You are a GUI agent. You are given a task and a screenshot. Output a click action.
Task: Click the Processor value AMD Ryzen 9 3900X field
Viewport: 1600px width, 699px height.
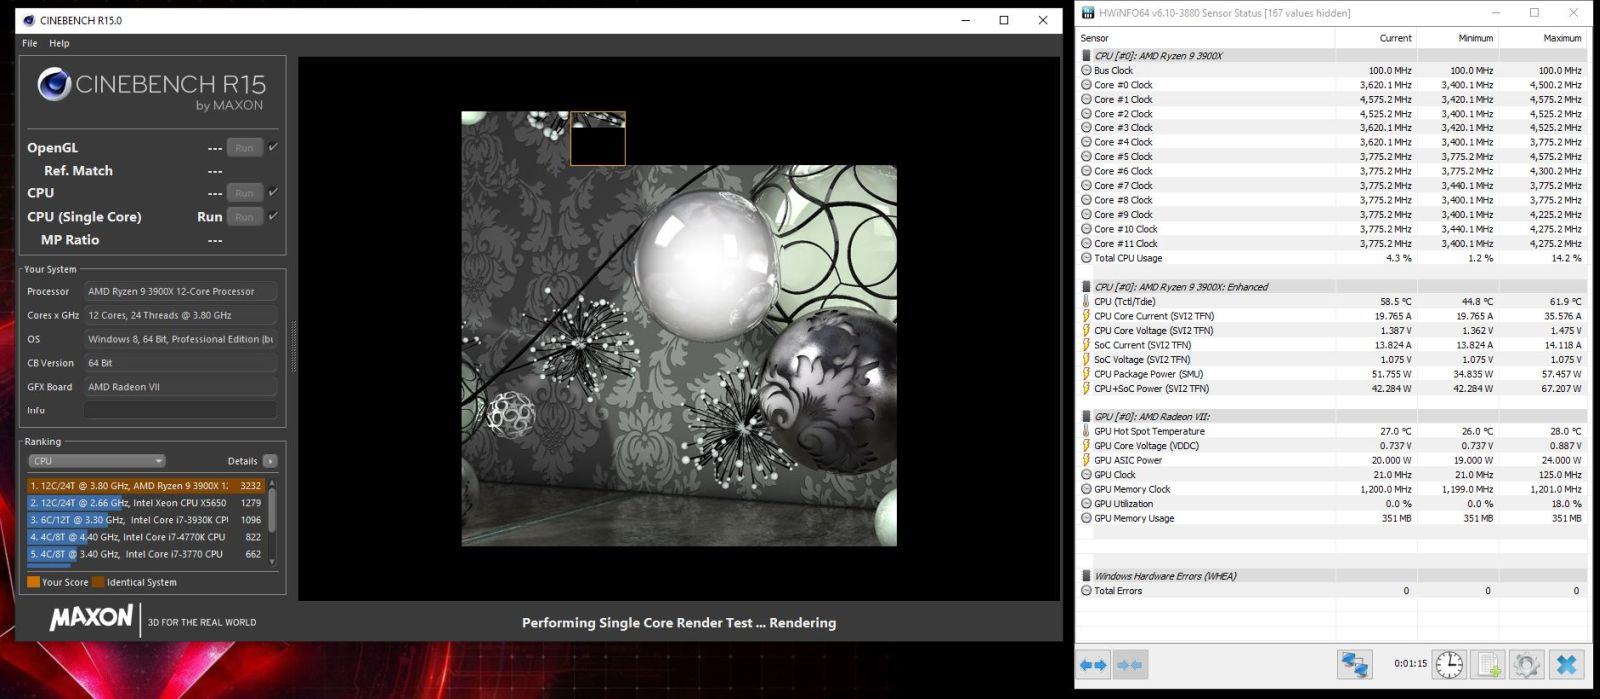tap(180, 291)
